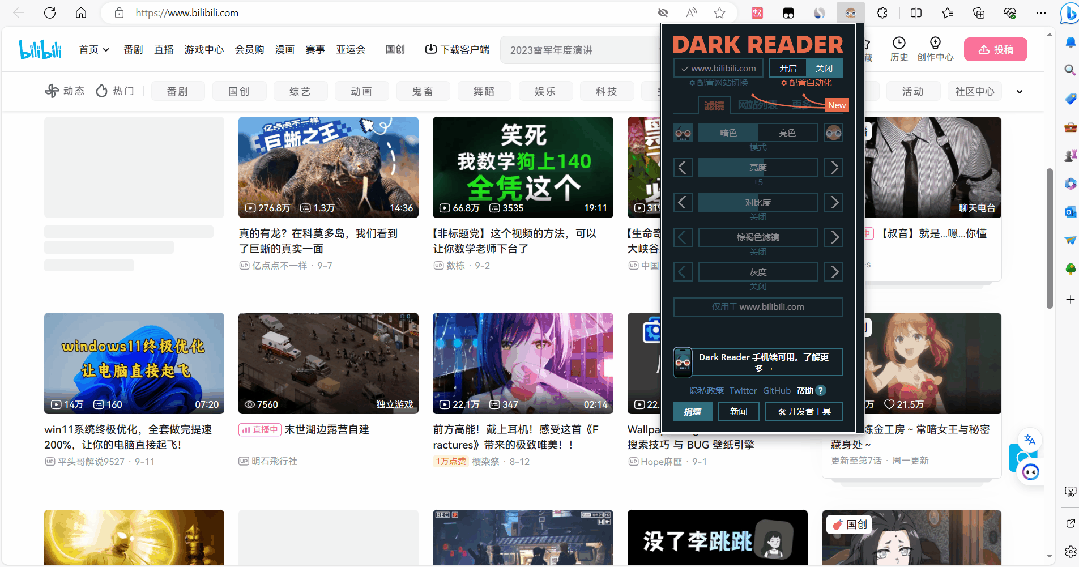Switch Dark Reader to 开启 (on)
Viewport: 1079px width, 567px height.
tap(788, 68)
